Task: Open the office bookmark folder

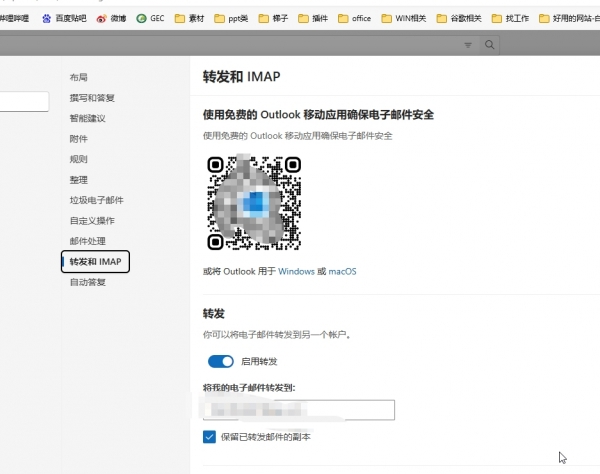Action: [355, 18]
